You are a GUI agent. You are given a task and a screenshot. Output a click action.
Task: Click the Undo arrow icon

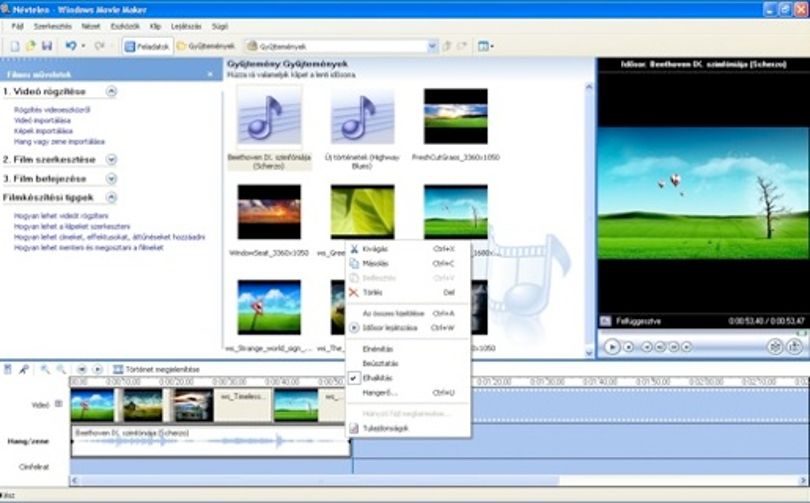[x=71, y=46]
